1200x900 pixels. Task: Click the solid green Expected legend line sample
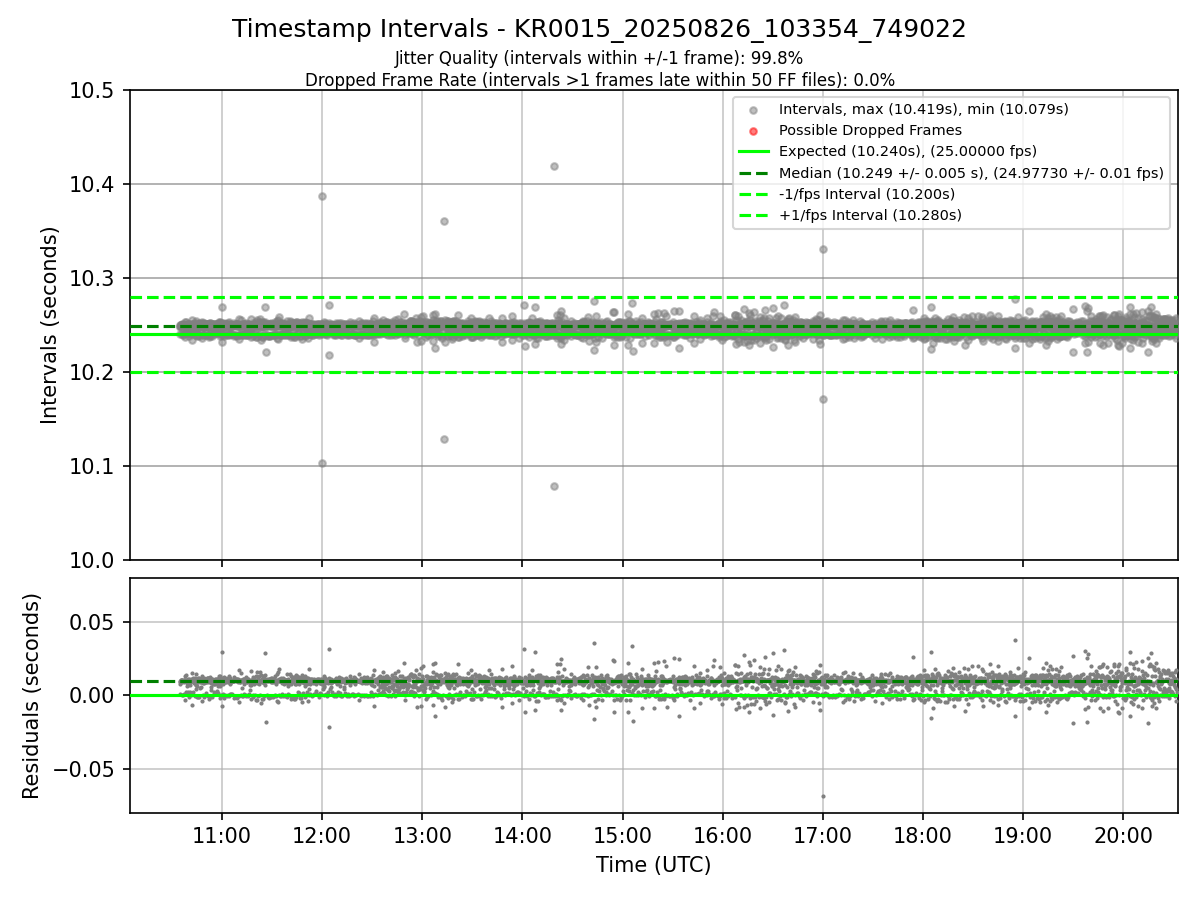pyautogui.click(x=754, y=151)
